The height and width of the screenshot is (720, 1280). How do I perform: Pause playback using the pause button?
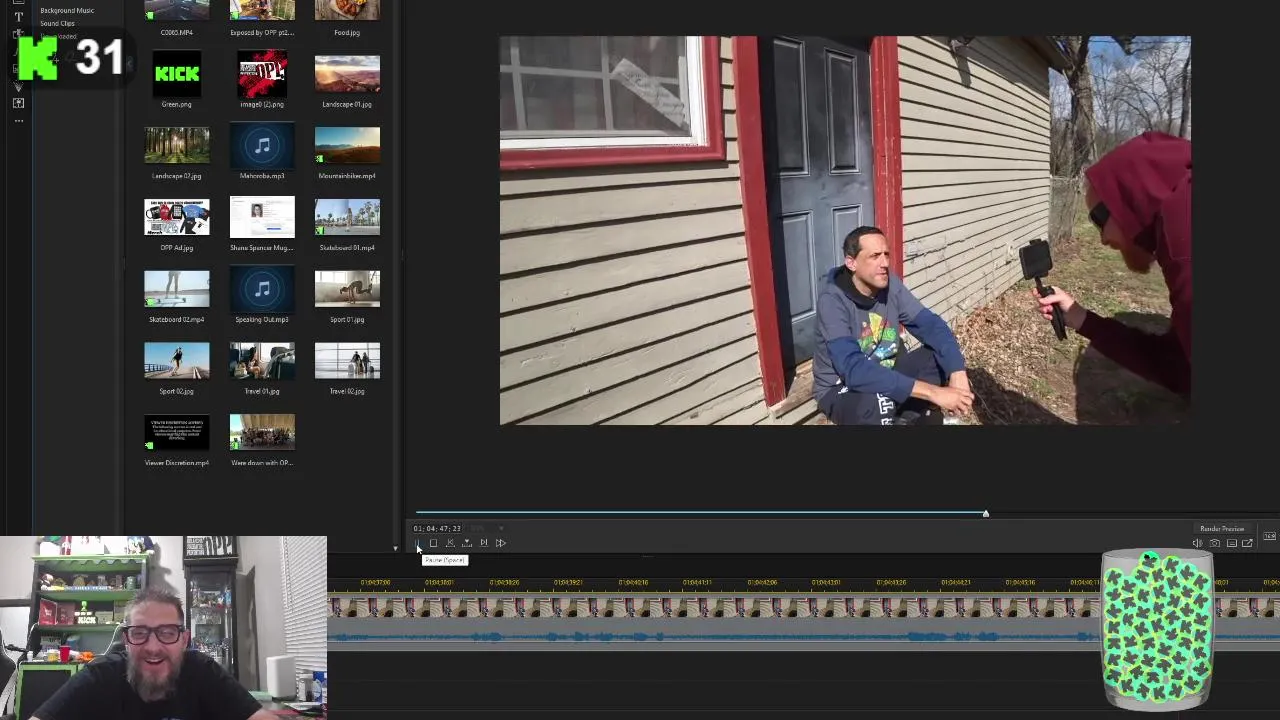coord(417,543)
